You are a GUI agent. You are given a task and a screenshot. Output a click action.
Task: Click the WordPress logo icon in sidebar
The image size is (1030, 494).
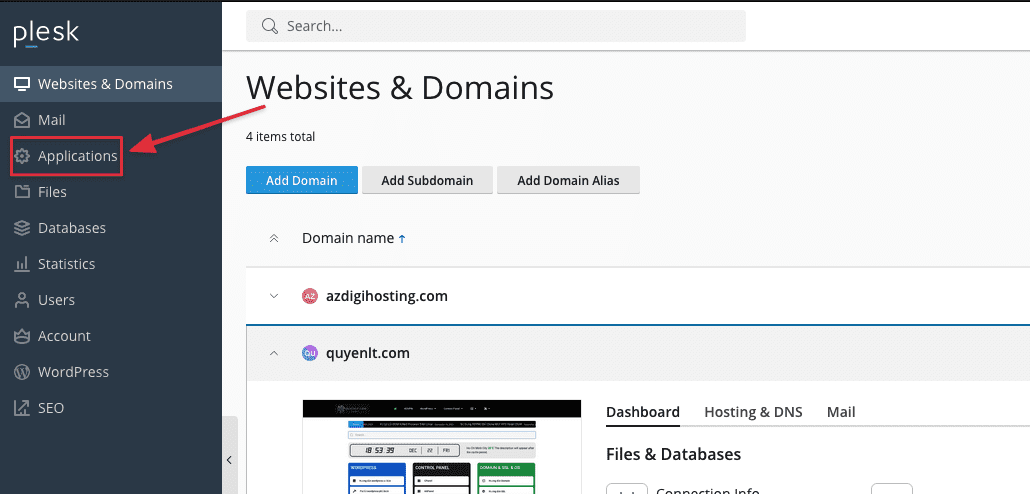[21, 372]
